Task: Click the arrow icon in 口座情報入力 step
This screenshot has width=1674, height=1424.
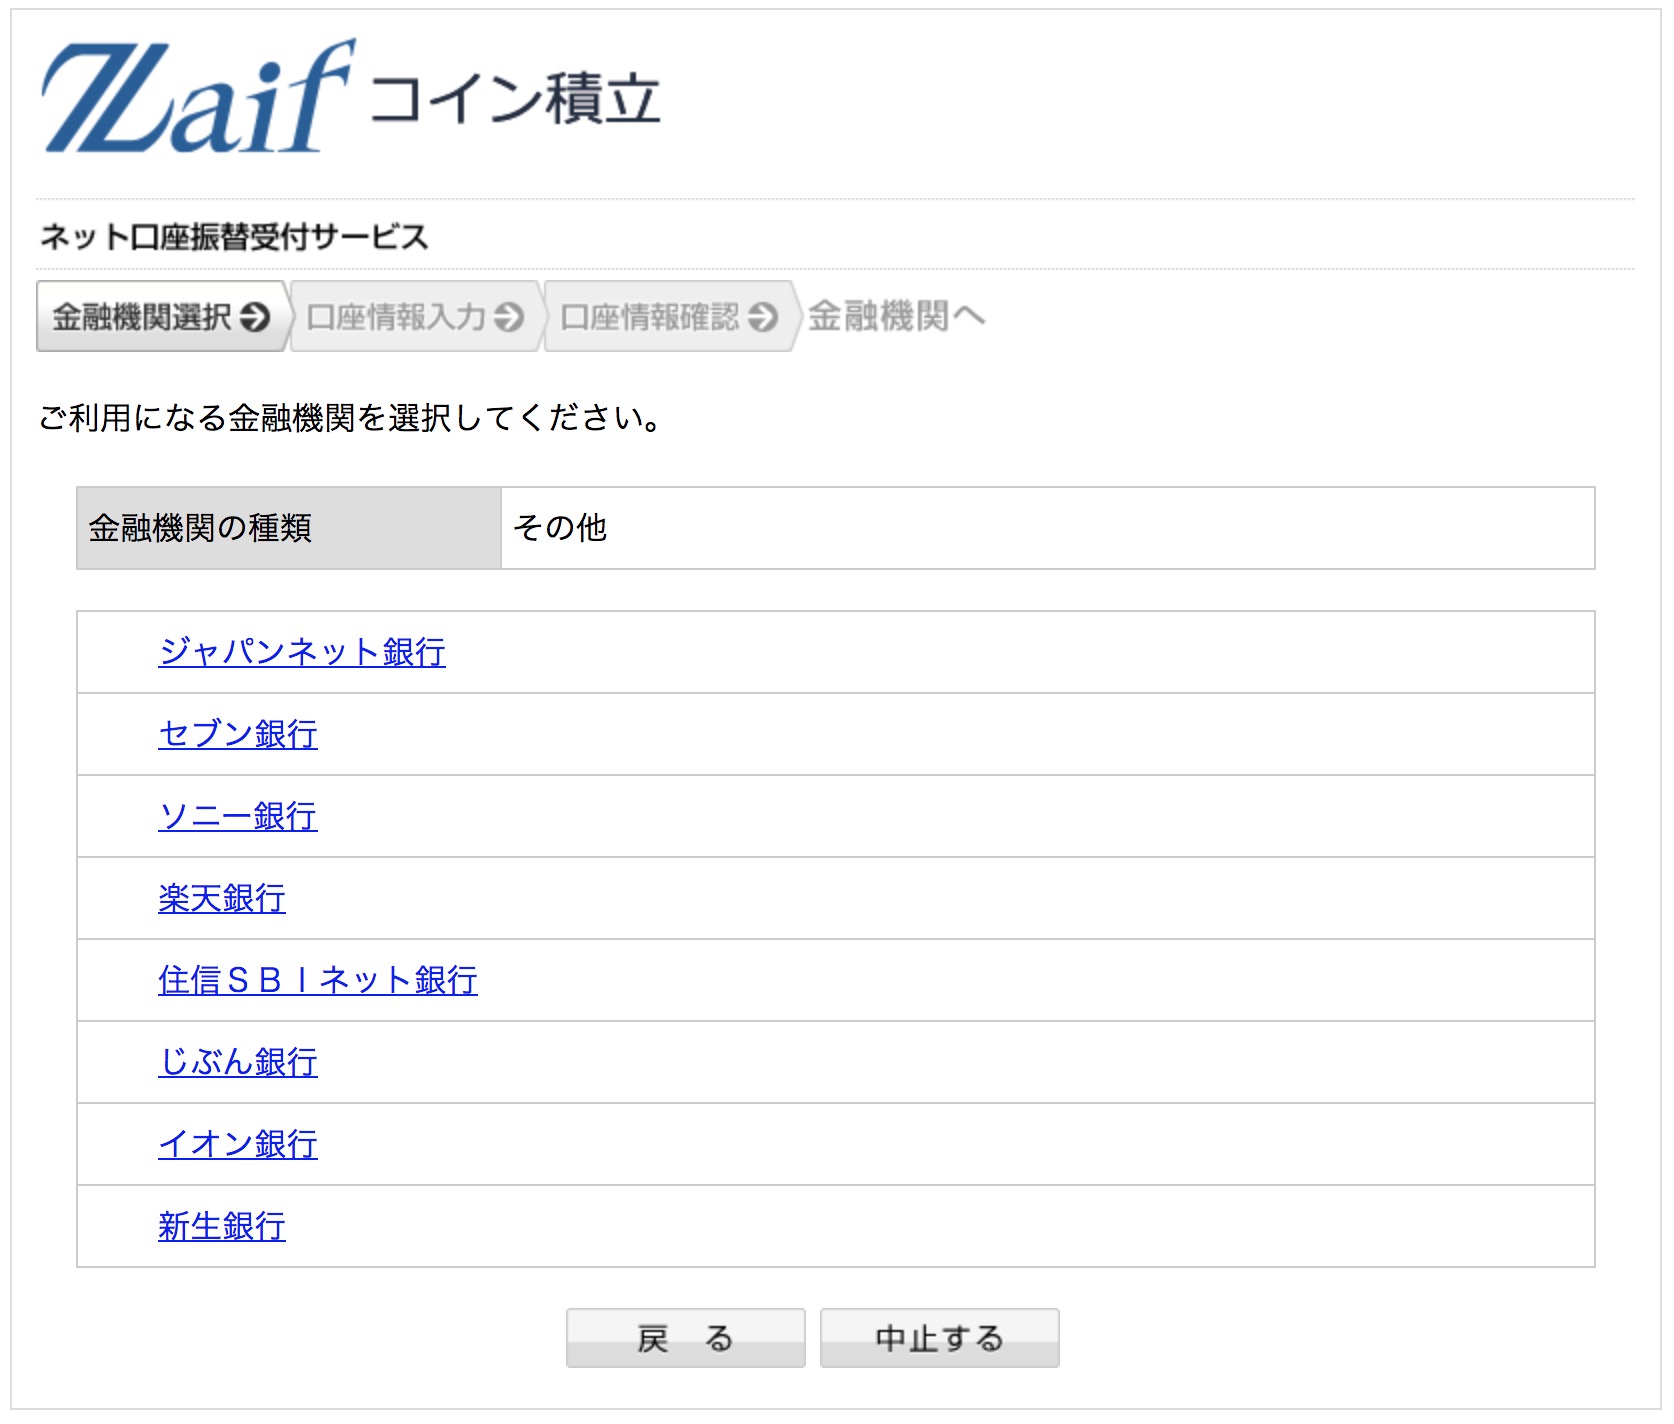Action: click(512, 318)
